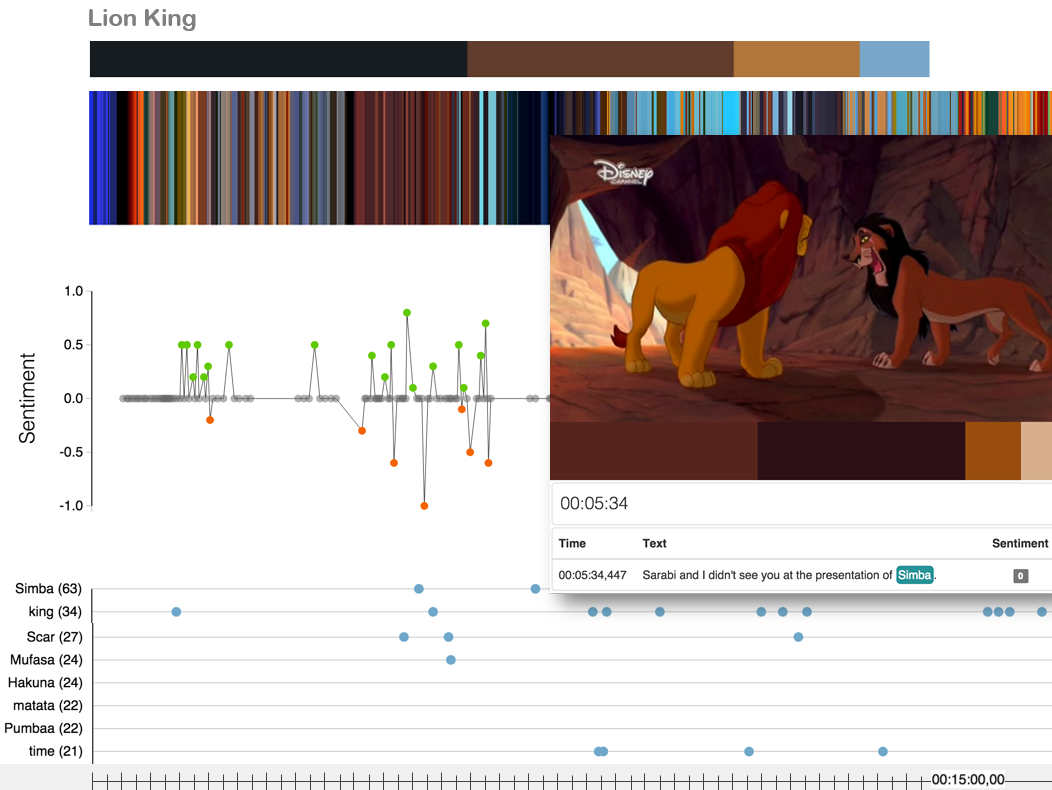The height and width of the screenshot is (790, 1052).
Task: Click the leftmost dot on the Simba row
Action: pos(419,589)
